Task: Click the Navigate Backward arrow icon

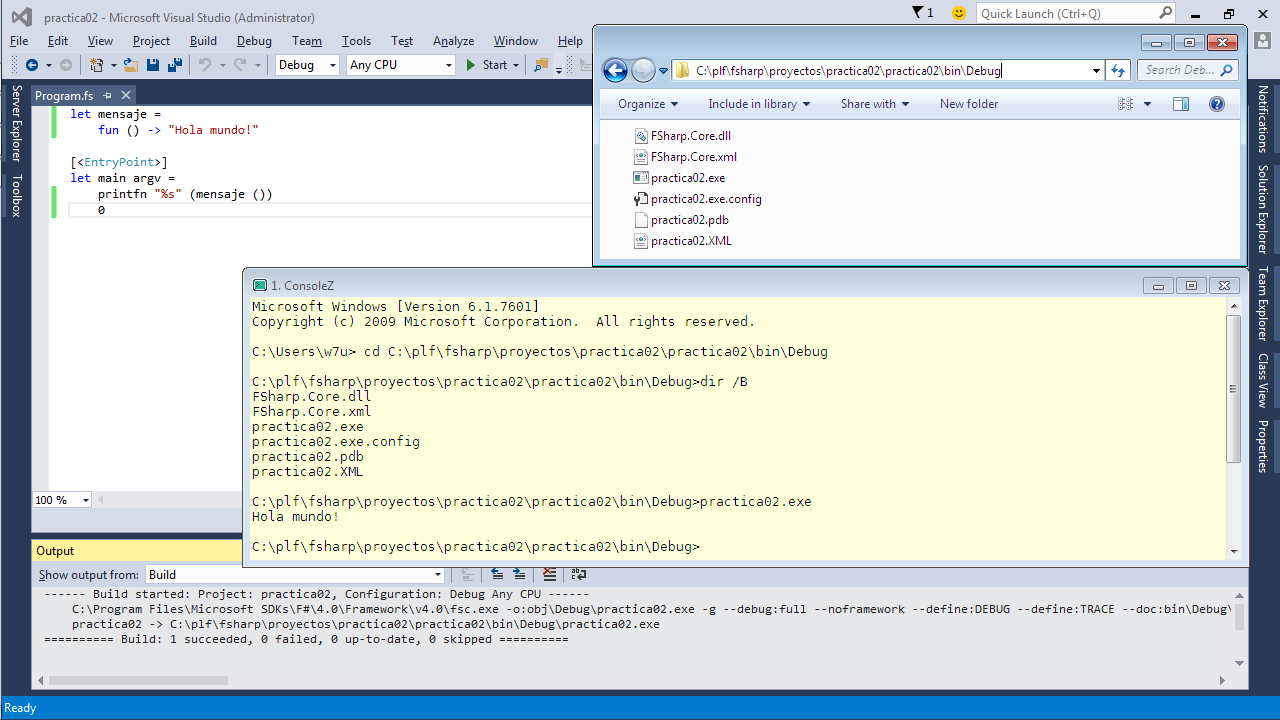Action: click(32, 65)
